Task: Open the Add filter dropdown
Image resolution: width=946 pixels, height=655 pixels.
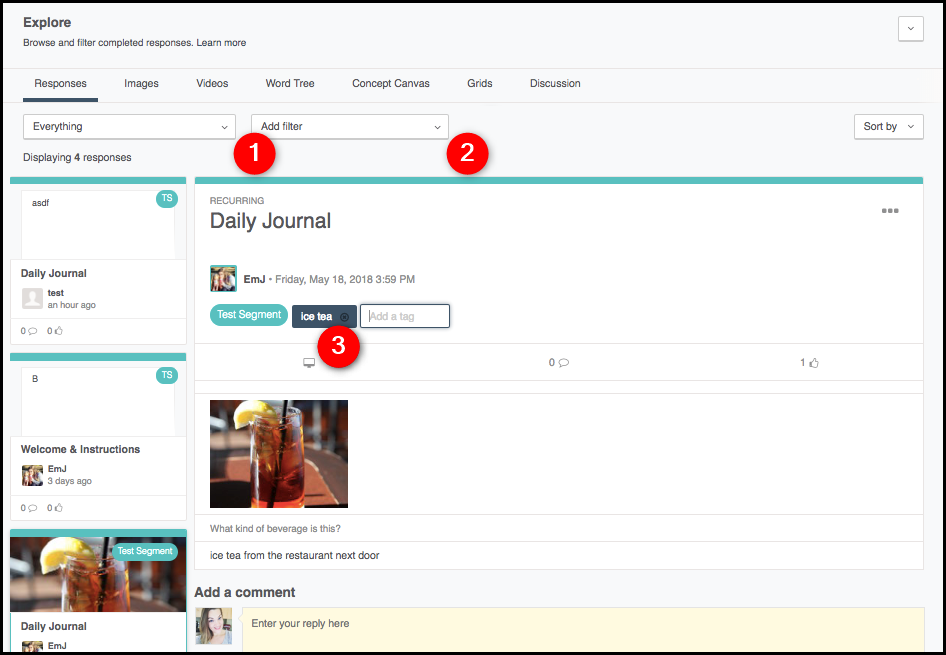Action: [350, 127]
